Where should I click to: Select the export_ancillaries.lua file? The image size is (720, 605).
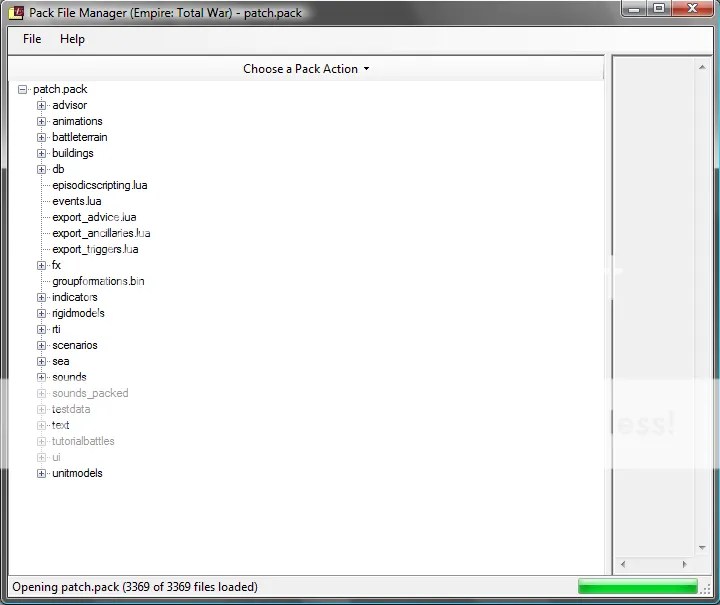(101, 233)
